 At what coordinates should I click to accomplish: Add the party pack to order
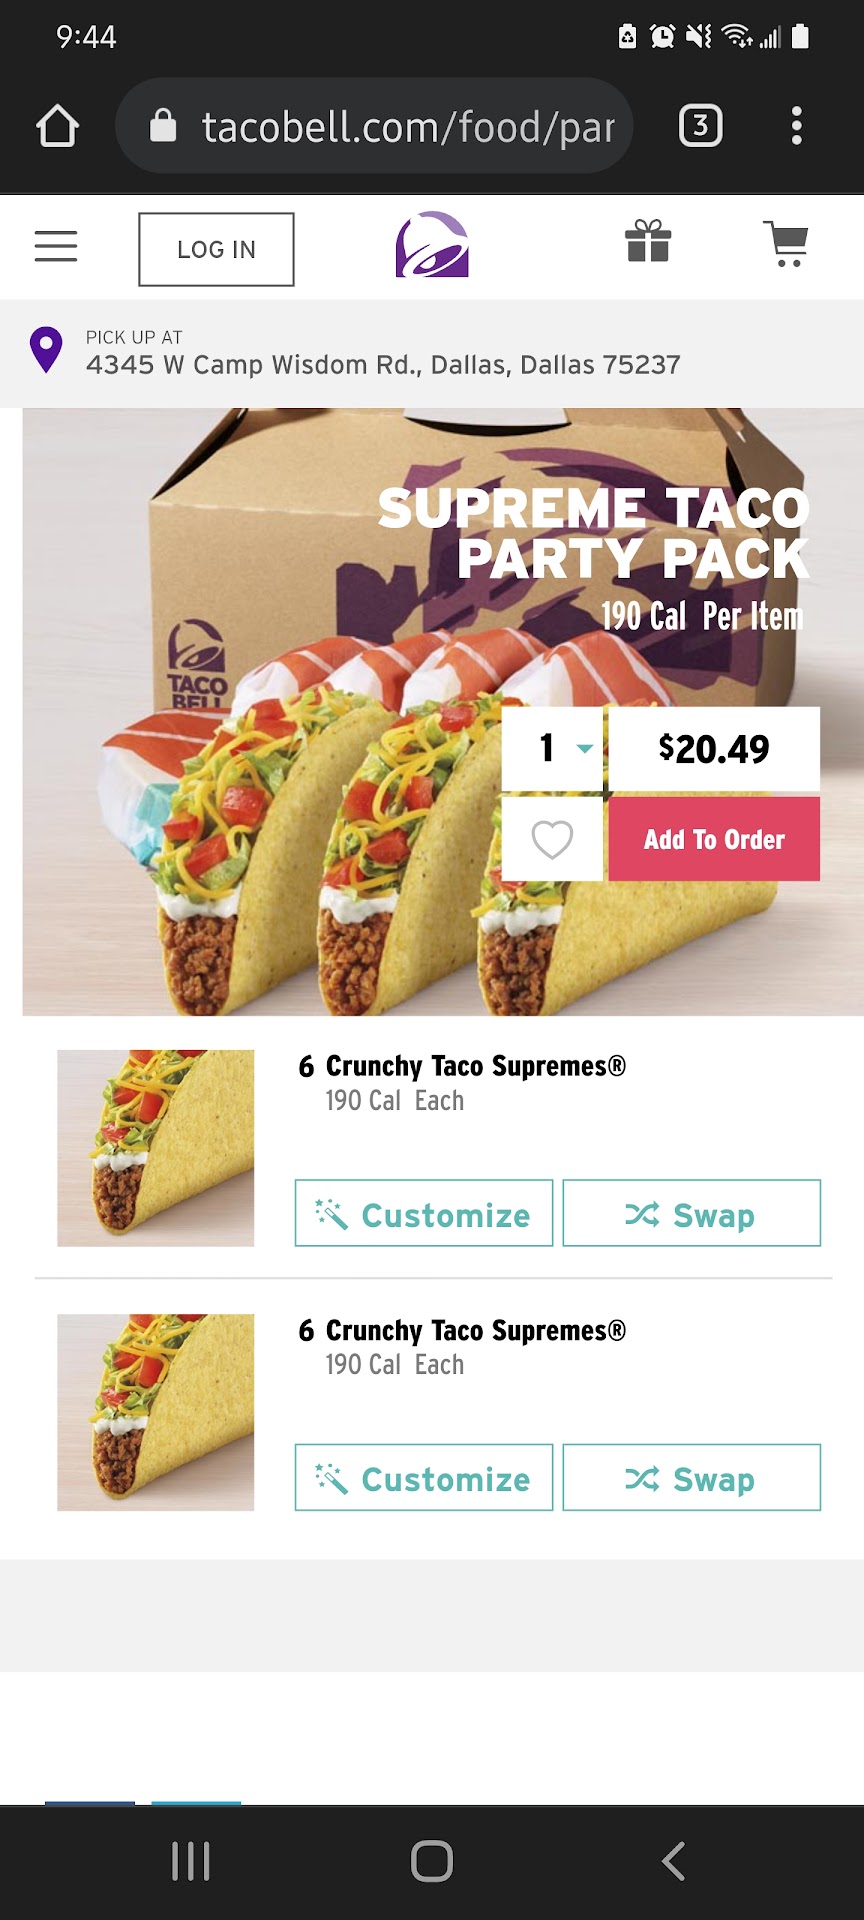click(714, 839)
